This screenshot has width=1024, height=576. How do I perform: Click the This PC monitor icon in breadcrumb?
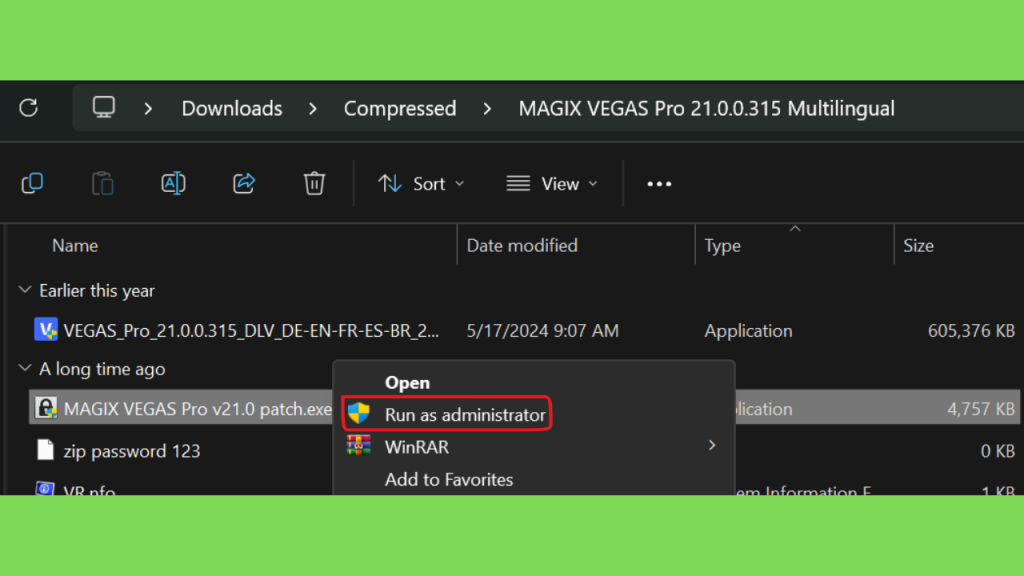(x=104, y=107)
